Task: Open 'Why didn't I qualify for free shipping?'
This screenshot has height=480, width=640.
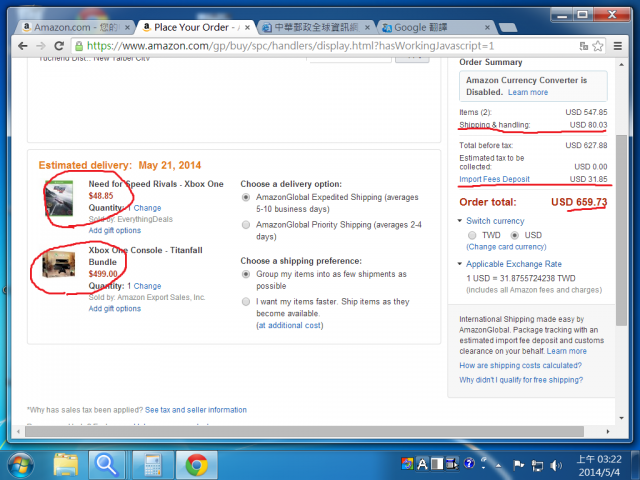Action: pos(521,380)
